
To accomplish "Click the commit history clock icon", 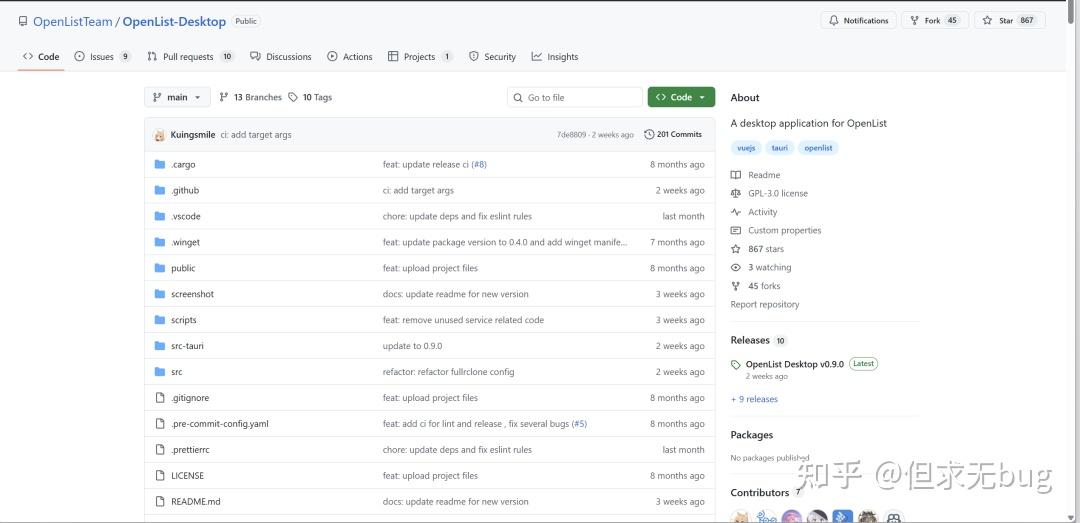I will pyautogui.click(x=649, y=134).
